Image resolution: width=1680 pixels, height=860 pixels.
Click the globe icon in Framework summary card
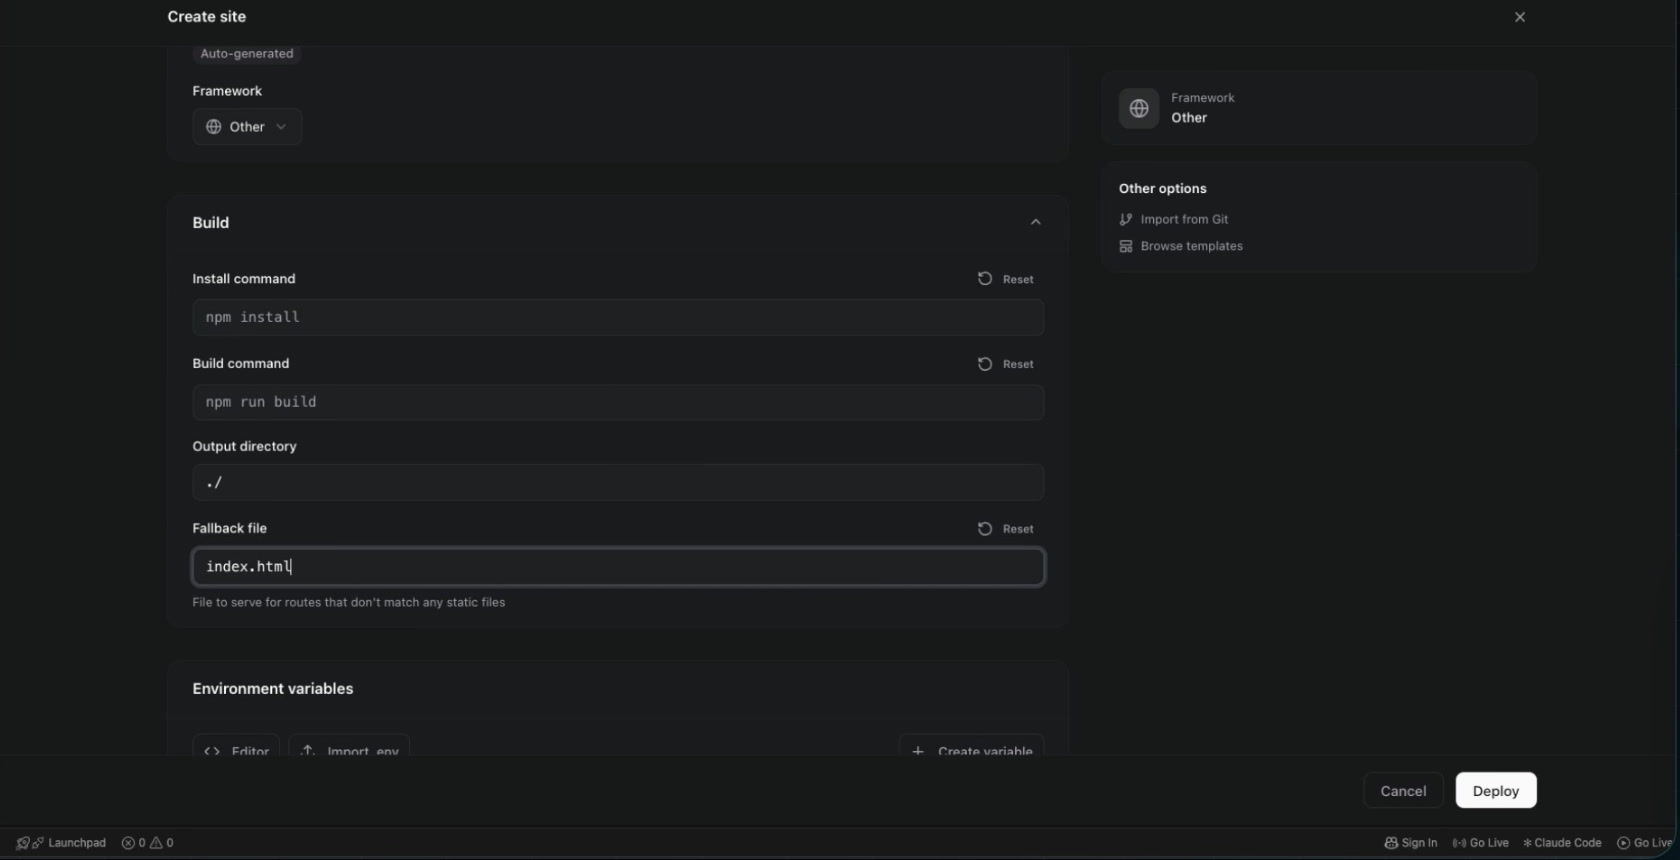tap(1139, 108)
